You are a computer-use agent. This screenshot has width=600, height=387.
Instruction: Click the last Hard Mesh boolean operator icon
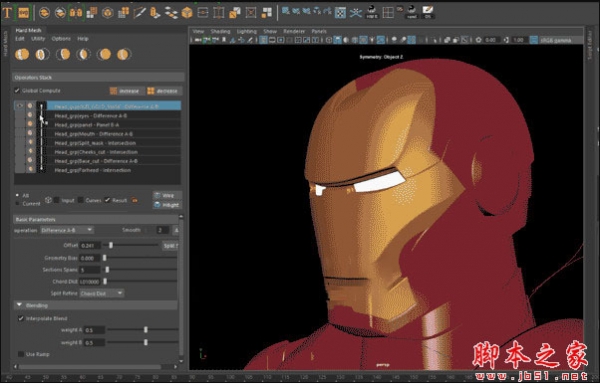[123, 54]
